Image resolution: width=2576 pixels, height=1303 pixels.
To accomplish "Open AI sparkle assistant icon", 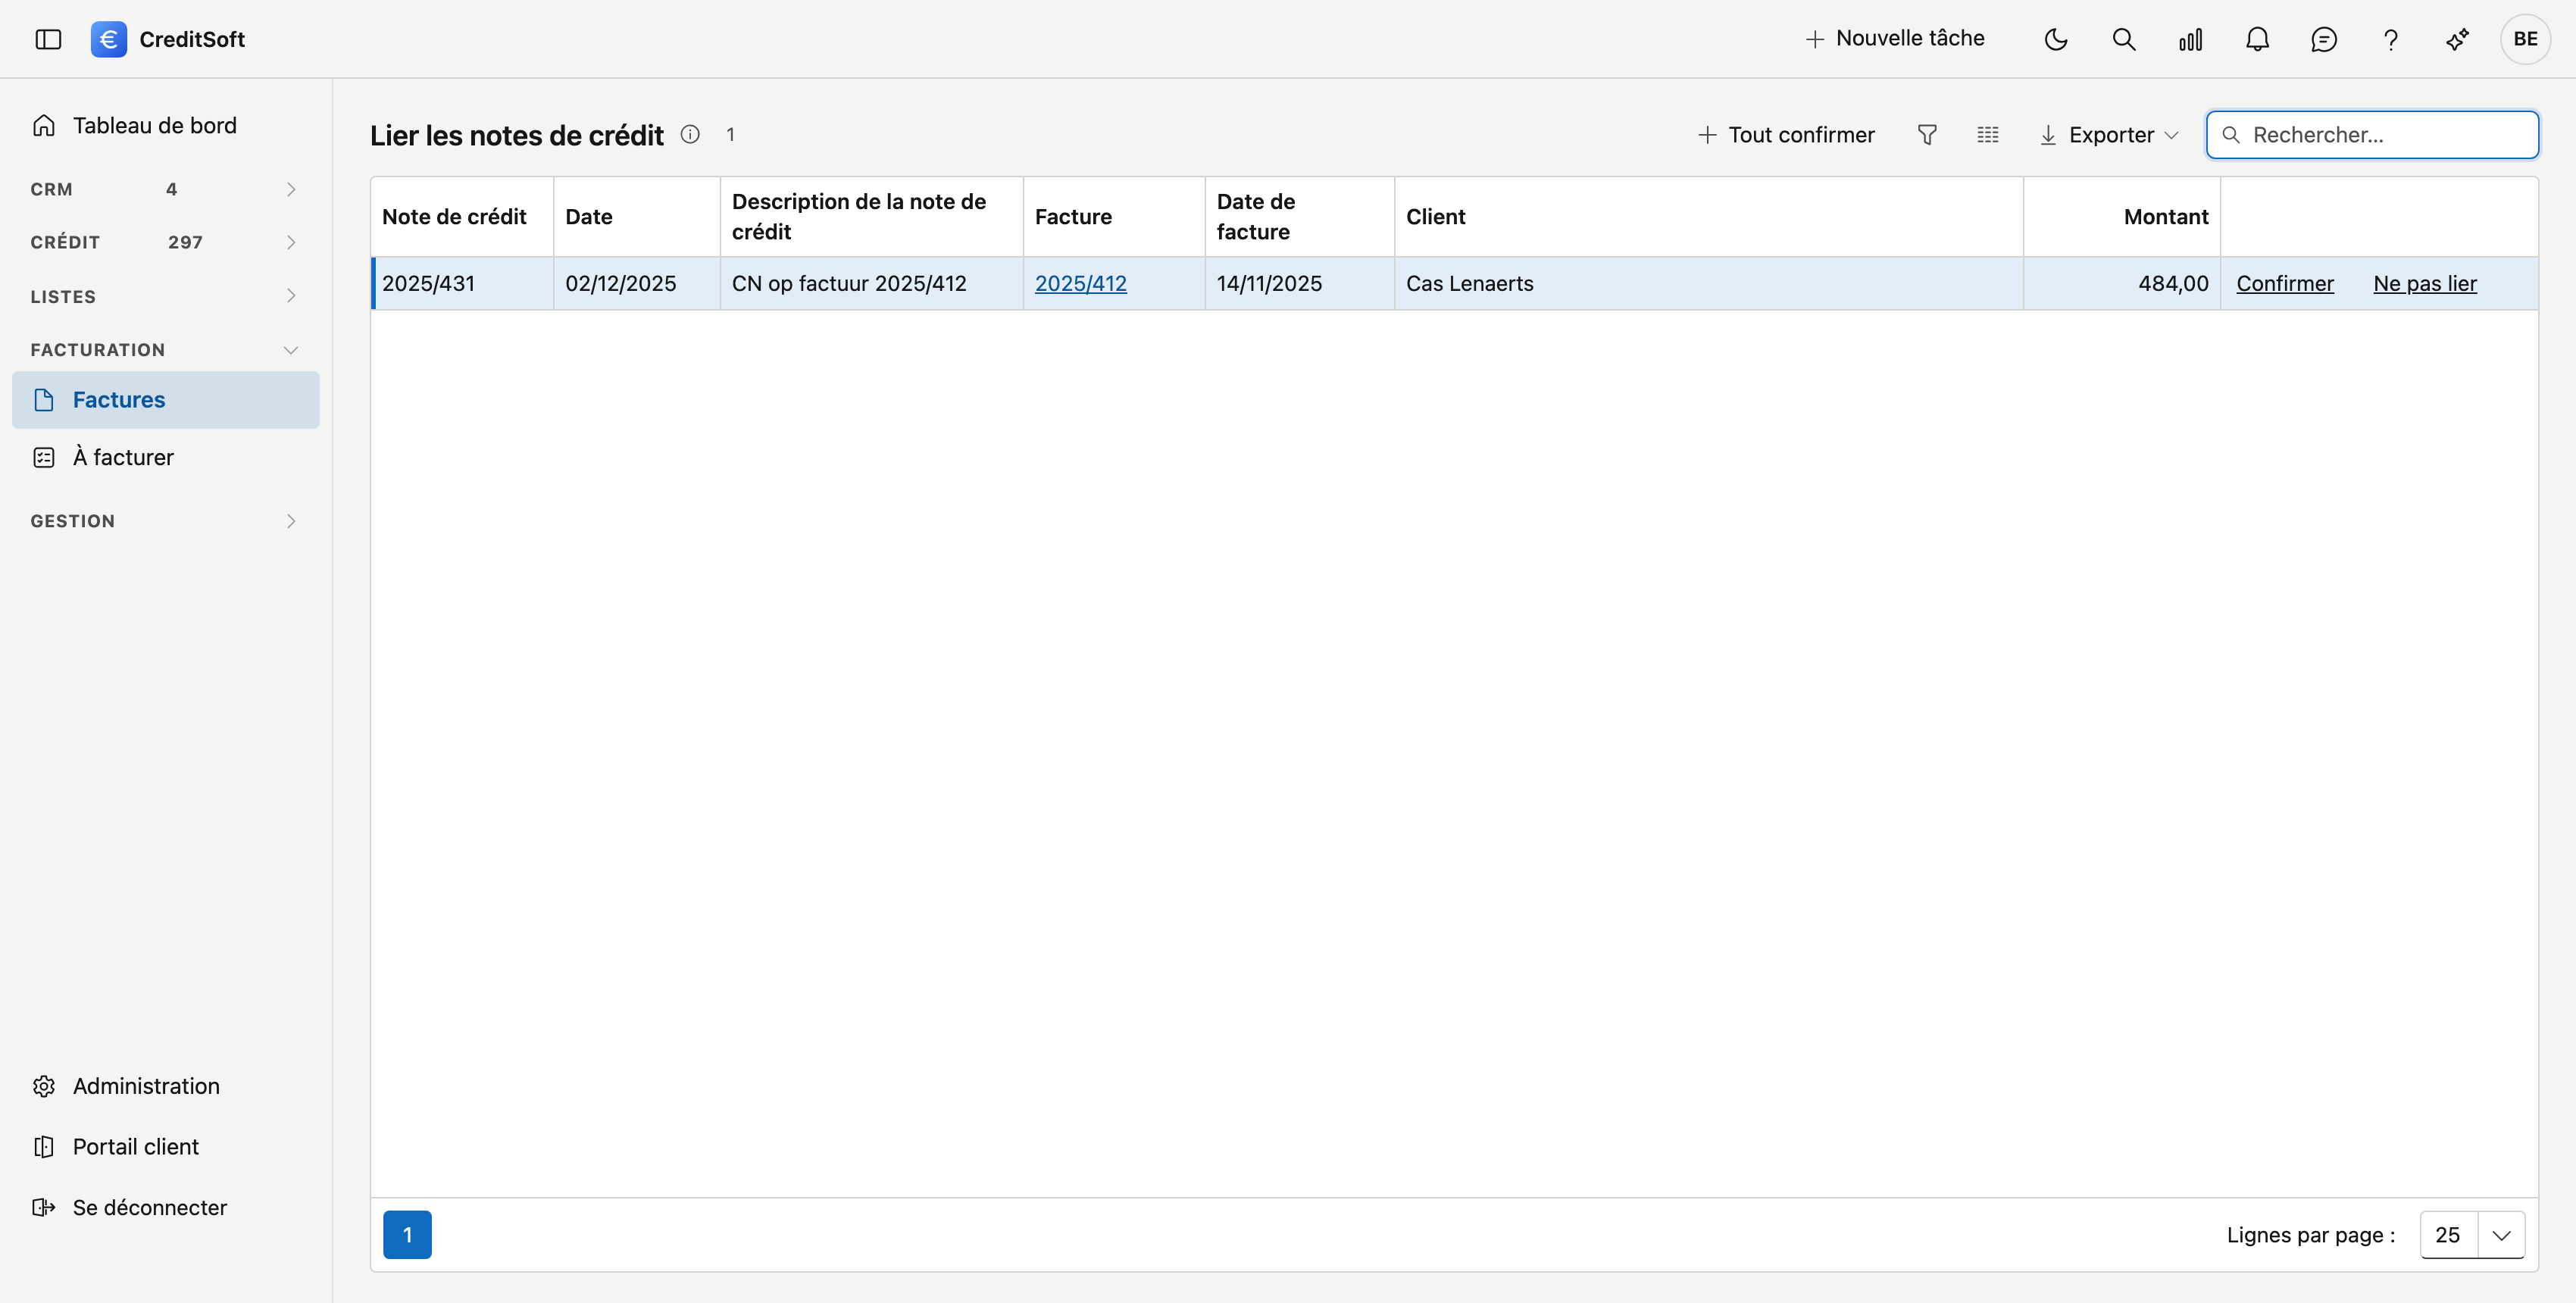I will click(2457, 39).
